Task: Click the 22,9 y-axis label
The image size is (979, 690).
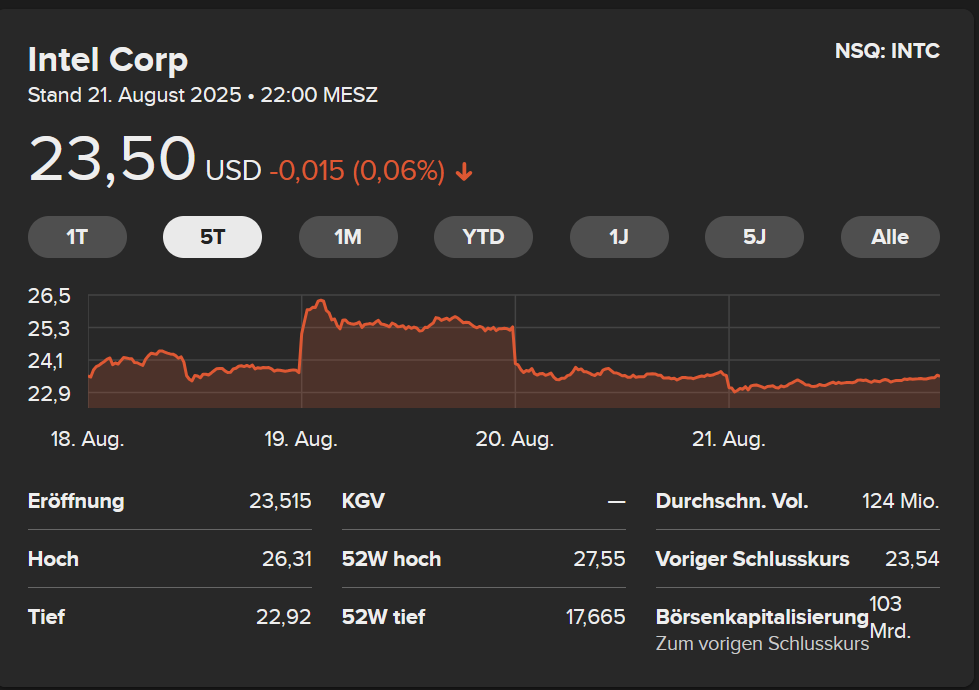Action: (49, 394)
